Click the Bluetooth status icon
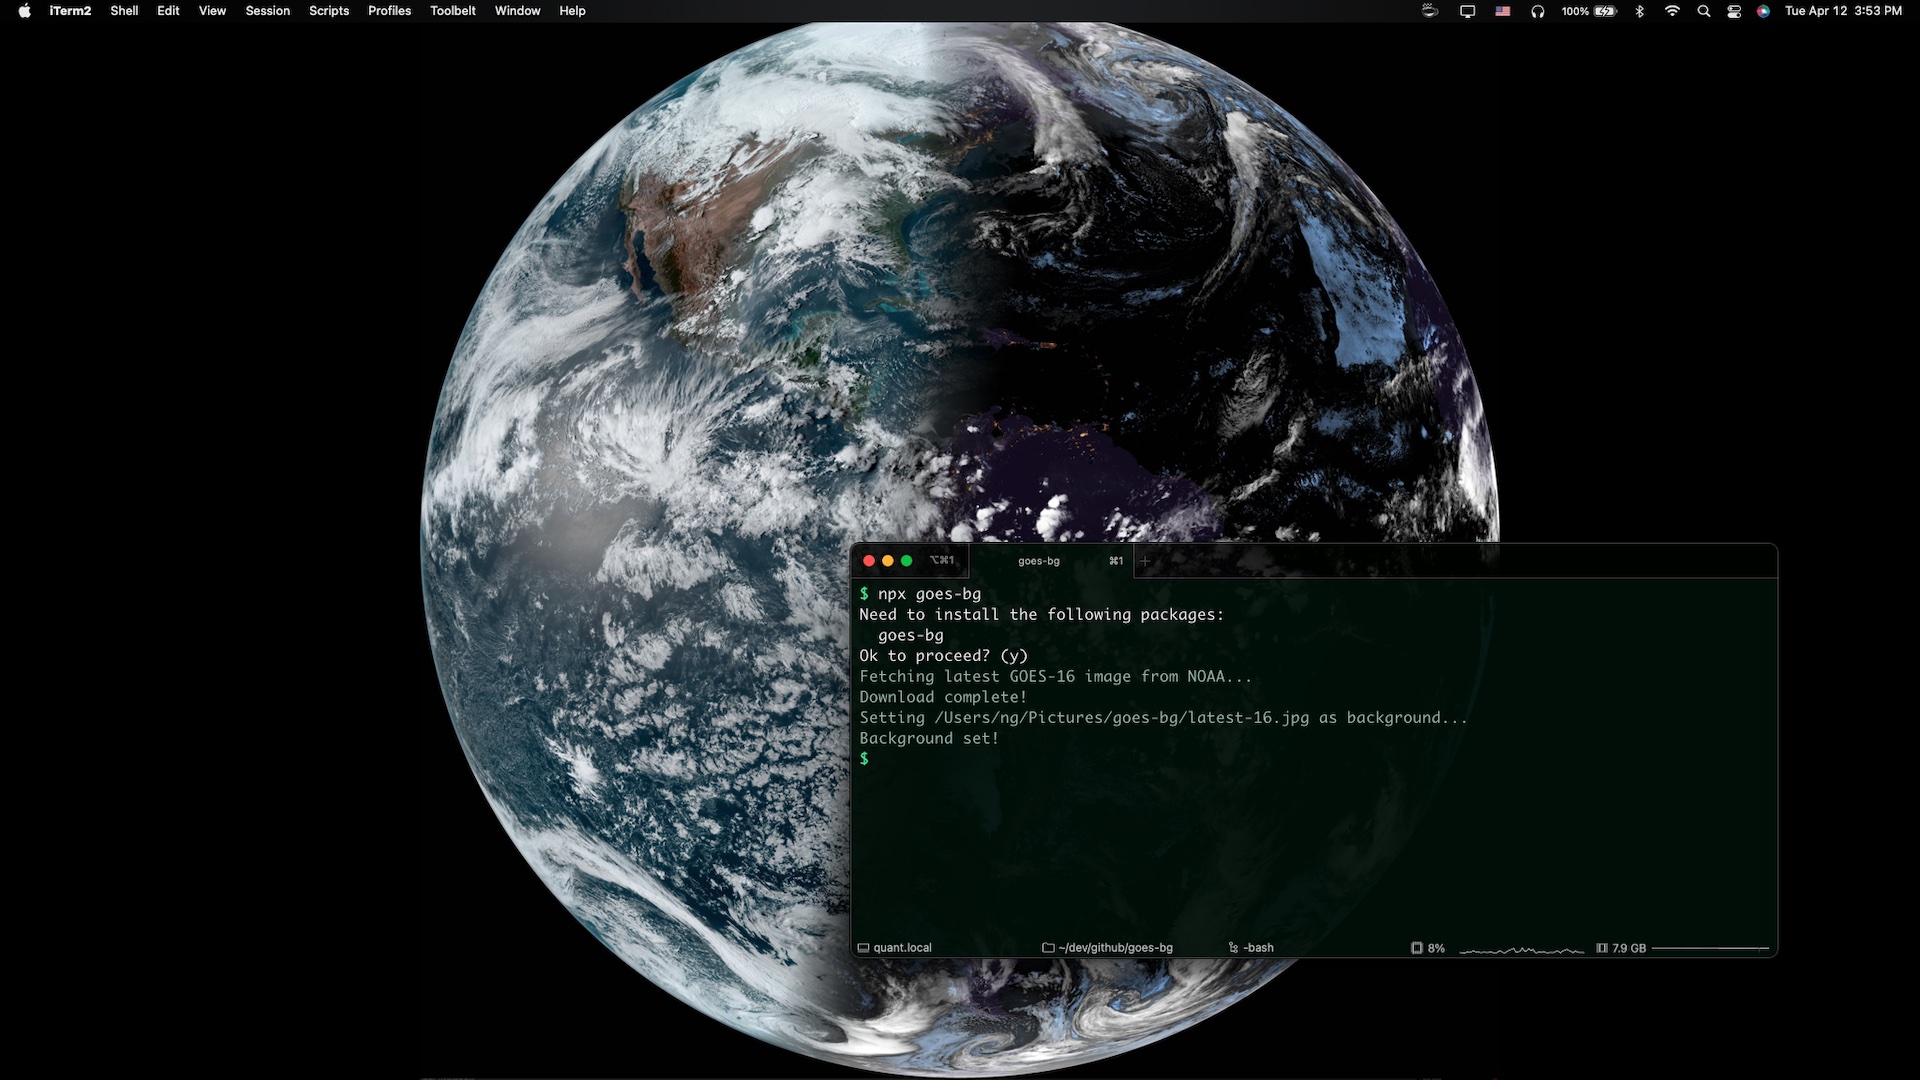Viewport: 1920px width, 1080px height. (1639, 11)
